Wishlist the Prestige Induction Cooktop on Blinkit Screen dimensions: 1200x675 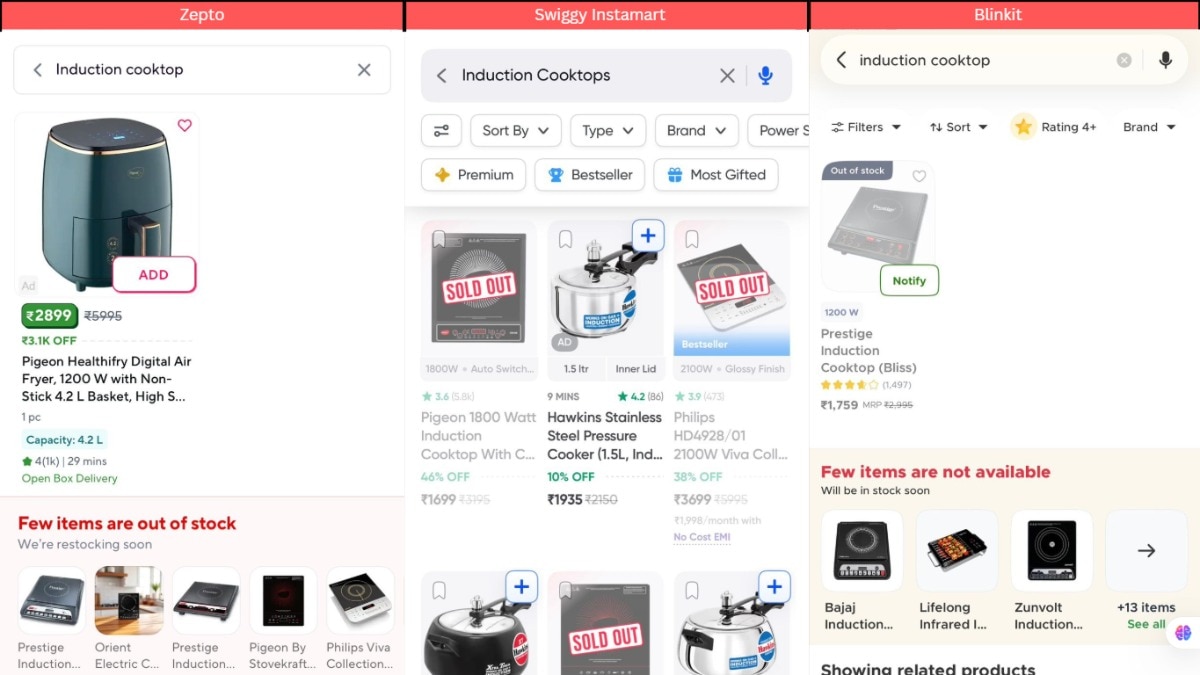coord(919,177)
